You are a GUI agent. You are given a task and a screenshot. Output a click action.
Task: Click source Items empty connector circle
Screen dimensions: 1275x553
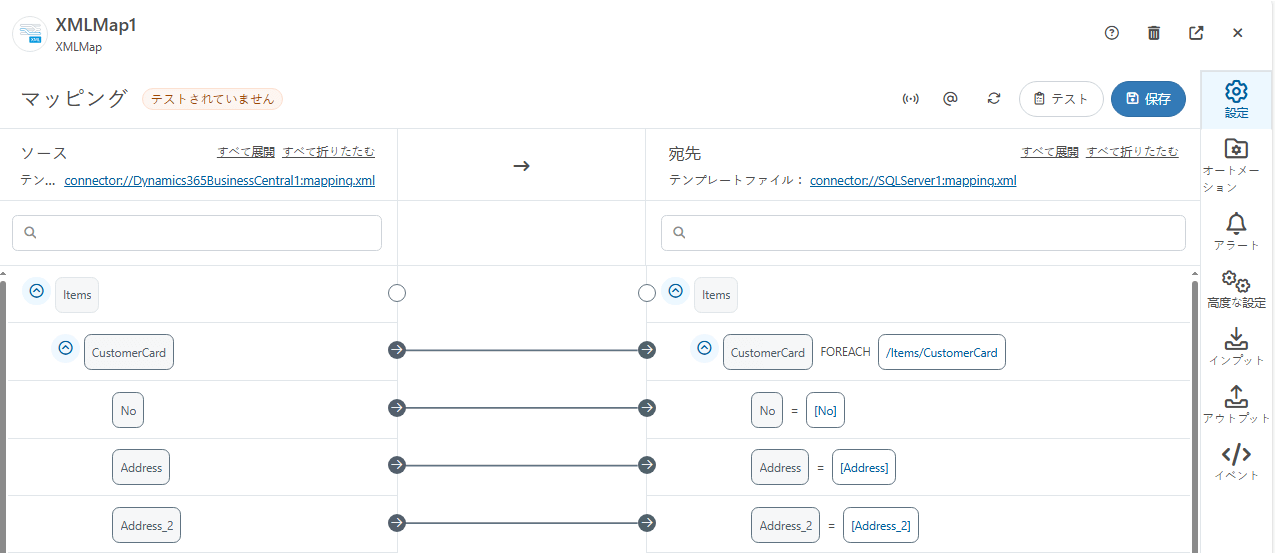tap(397, 293)
